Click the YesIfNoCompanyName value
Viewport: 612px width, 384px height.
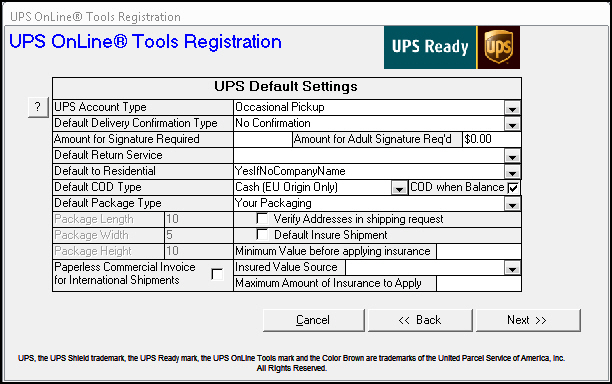coord(290,171)
